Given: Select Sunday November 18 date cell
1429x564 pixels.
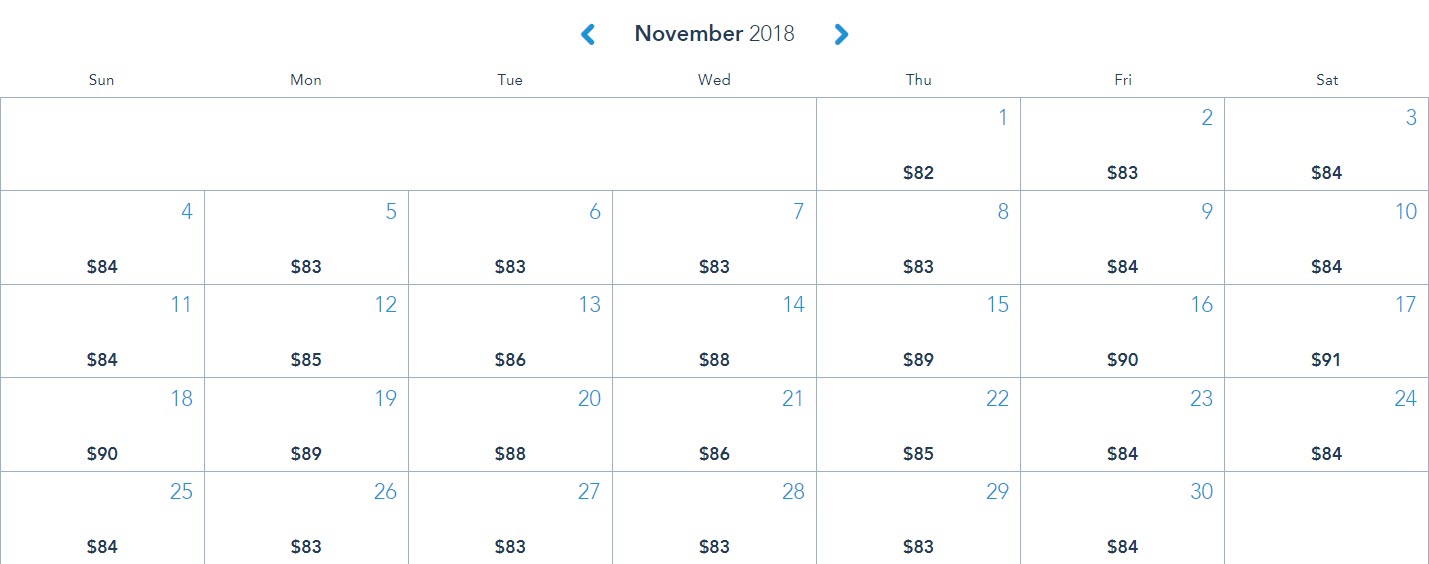Looking at the screenshot, I should (102, 425).
